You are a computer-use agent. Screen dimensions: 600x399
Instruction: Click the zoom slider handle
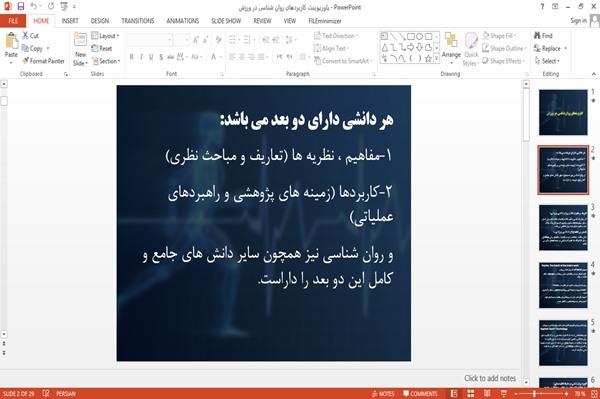(535, 393)
